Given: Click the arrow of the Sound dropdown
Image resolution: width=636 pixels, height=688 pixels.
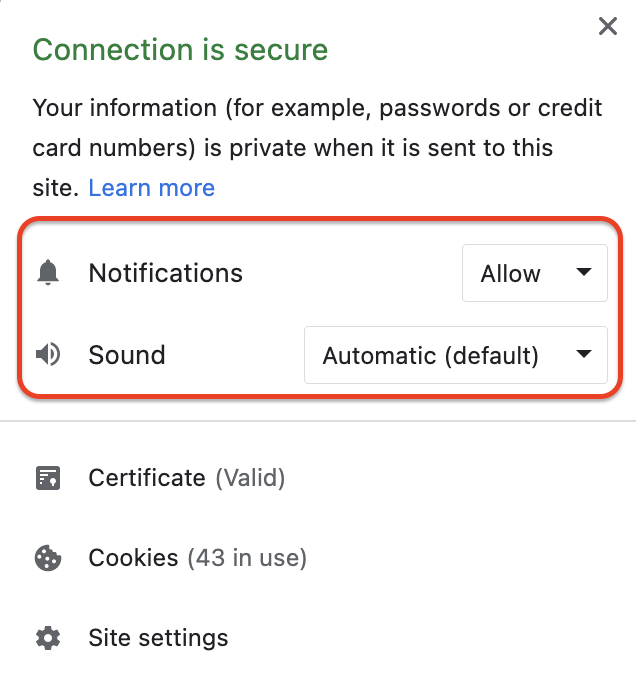Looking at the screenshot, I should coord(583,354).
